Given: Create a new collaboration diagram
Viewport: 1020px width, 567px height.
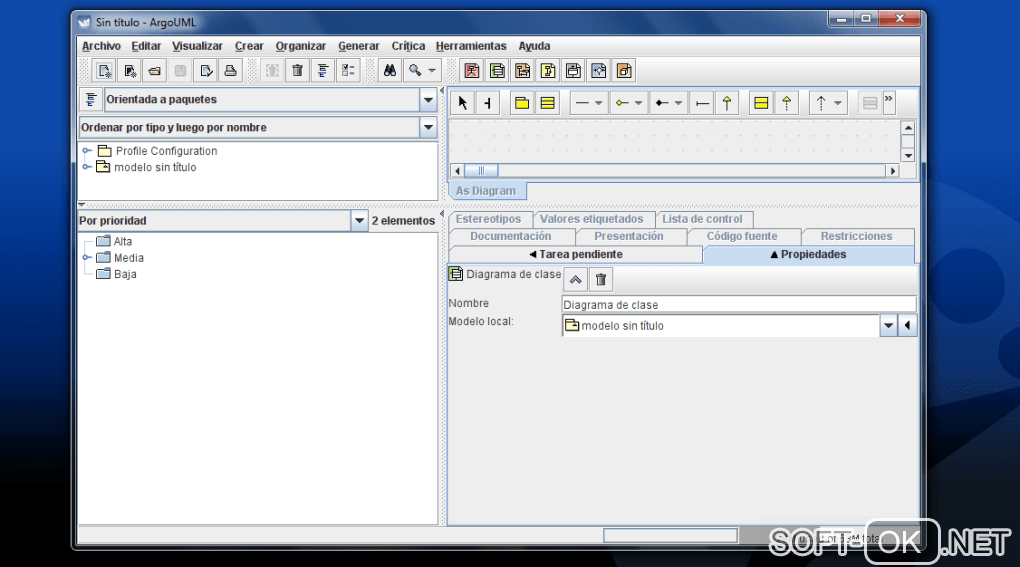Looking at the screenshot, I should click(548, 71).
